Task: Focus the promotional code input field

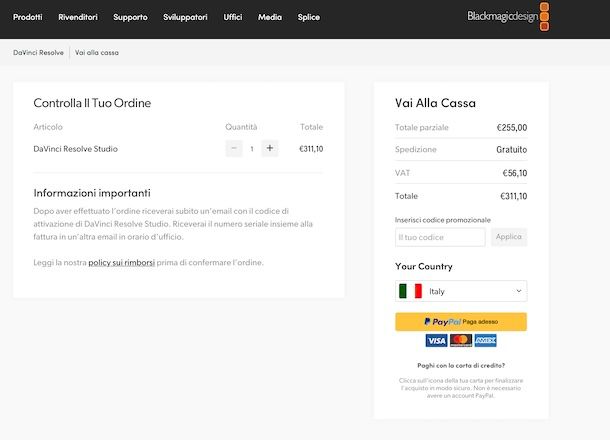Action: 440,237
